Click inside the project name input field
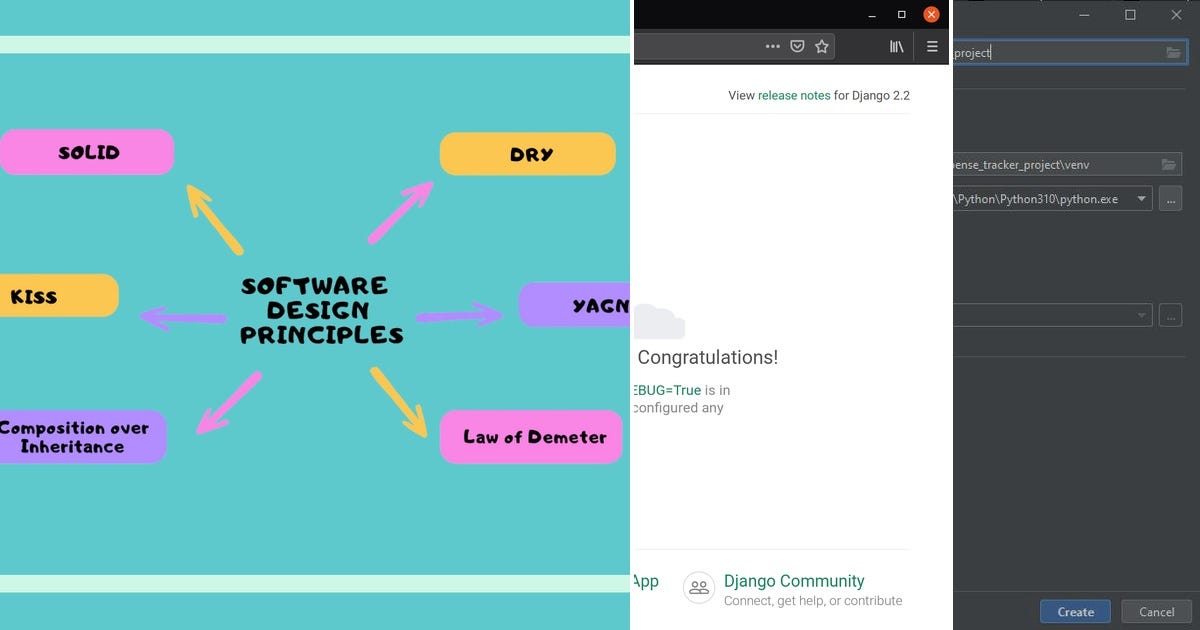Viewport: 1200px width, 630px height. 1050,52
